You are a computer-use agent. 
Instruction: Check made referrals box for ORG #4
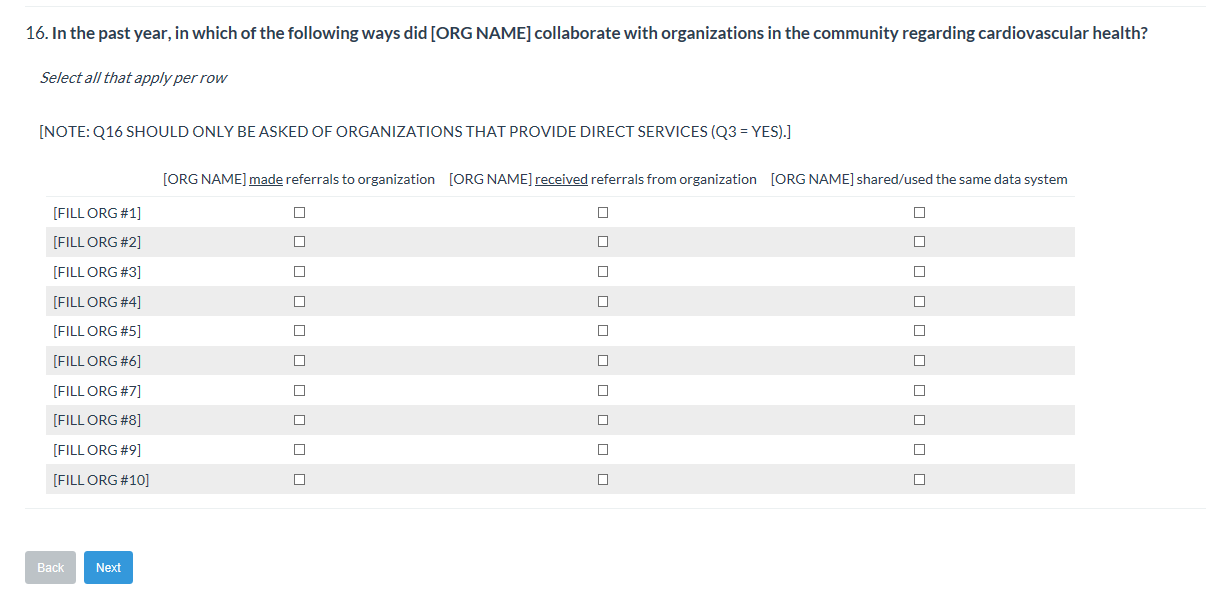299,301
